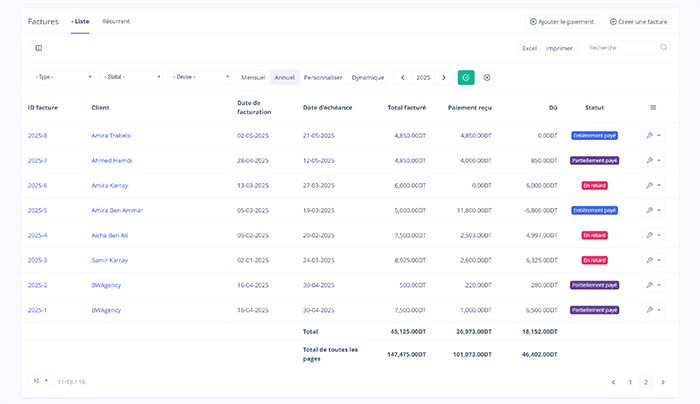700x404 pixels.
Task: Switch to the Récurrent tab
Action: (116, 21)
